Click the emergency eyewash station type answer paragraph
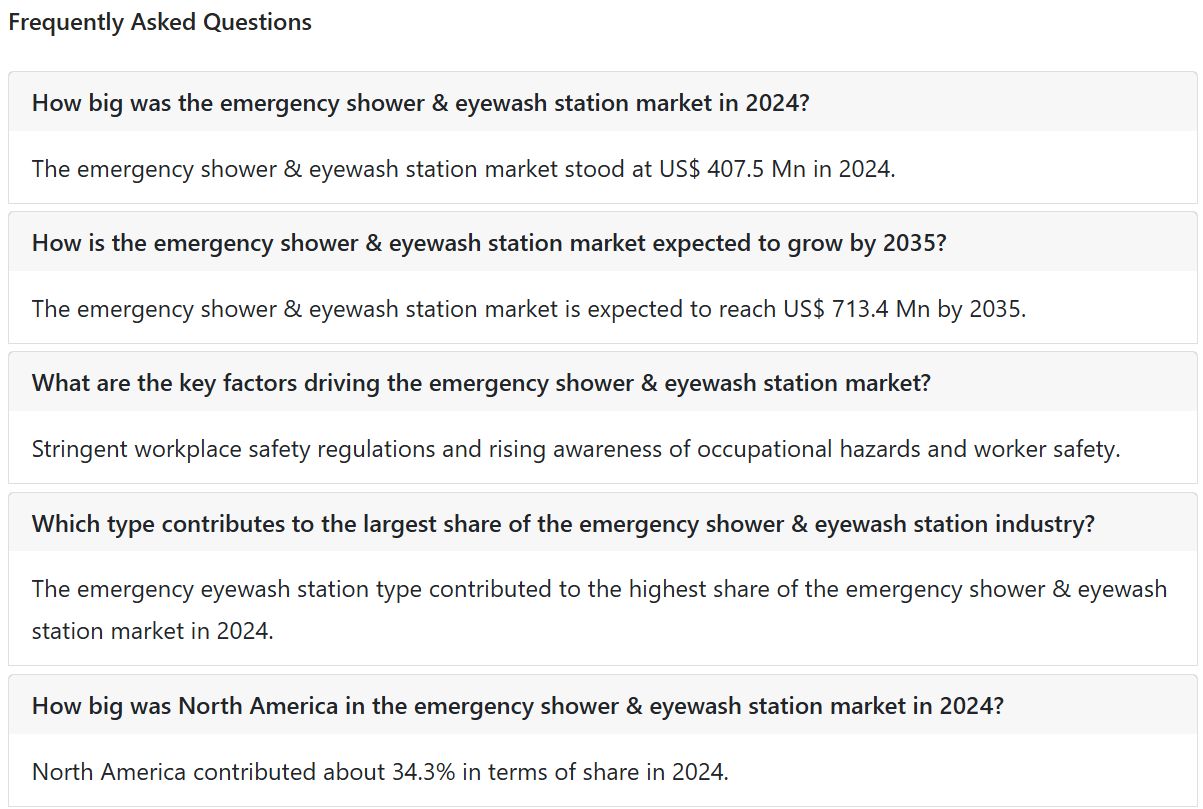1203x809 pixels. [599, 609]
